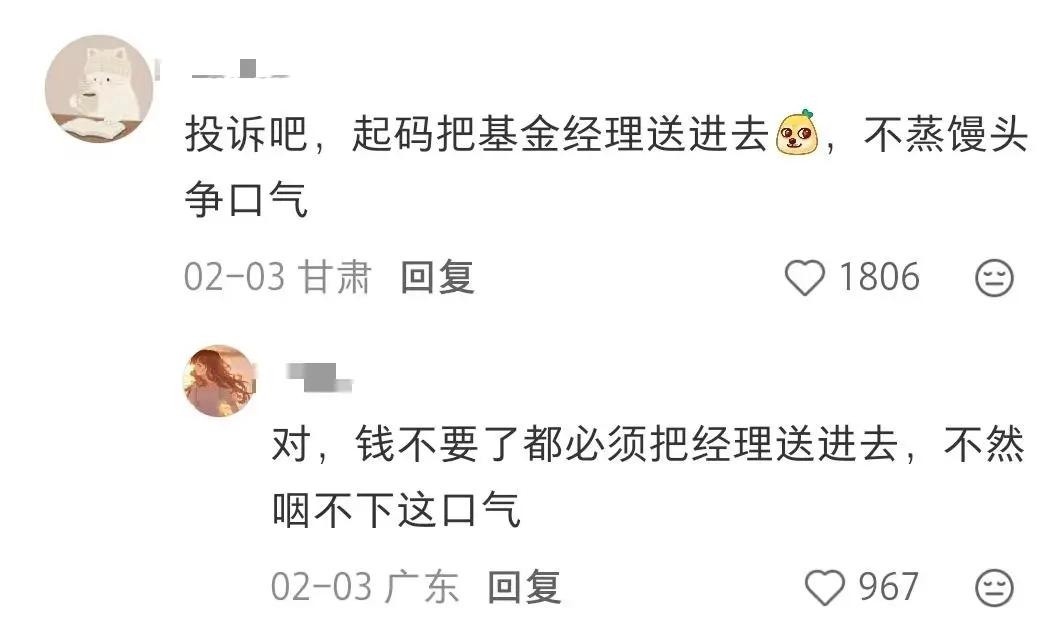Click 回复 under the 广东 reply

click(x=524, y=587)
